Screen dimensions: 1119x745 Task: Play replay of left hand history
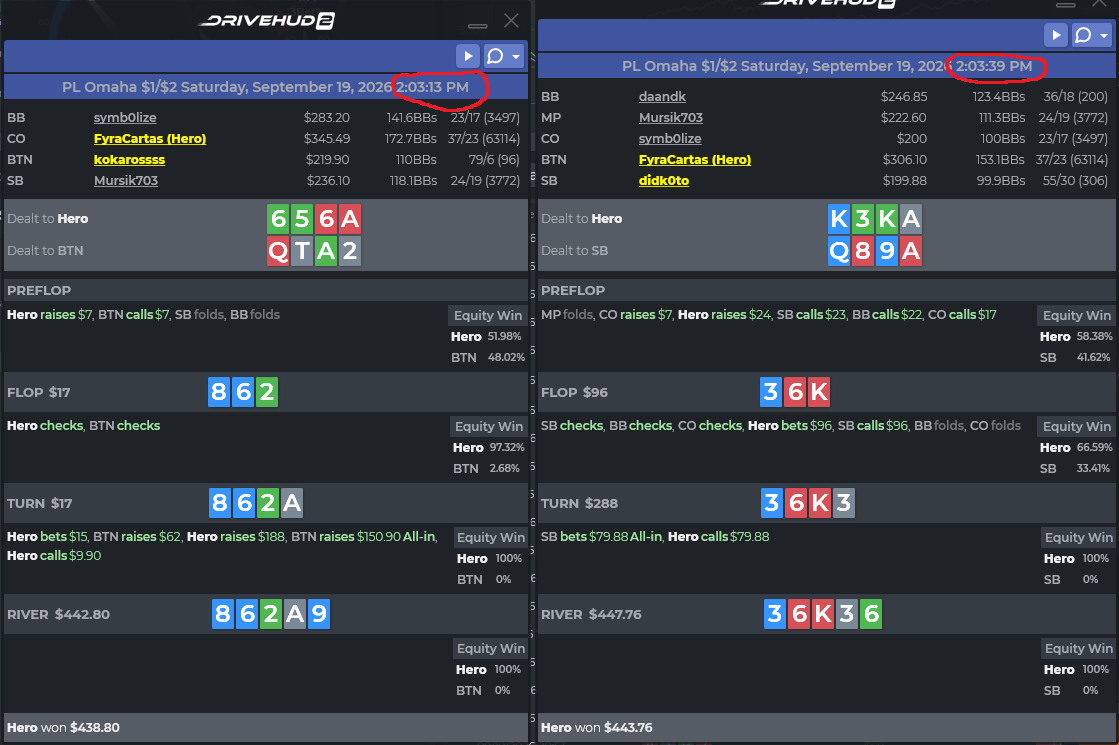coord(467,56)
